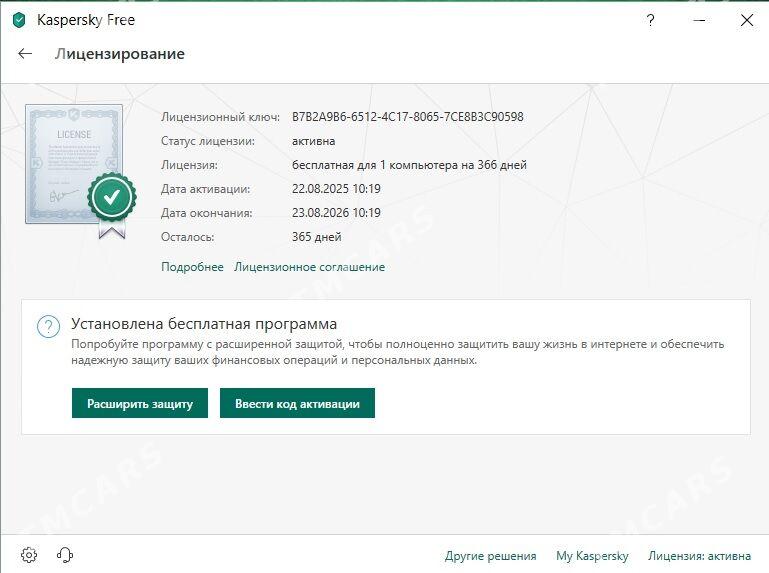Go back using the left arrow
The height and width of the screenshot is (573, 769).
(x=25, y=53)
